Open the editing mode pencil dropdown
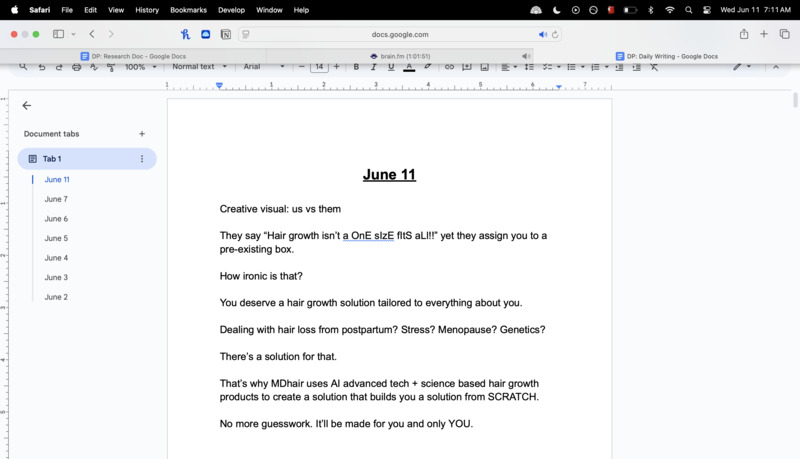 [x=742, y=67]
